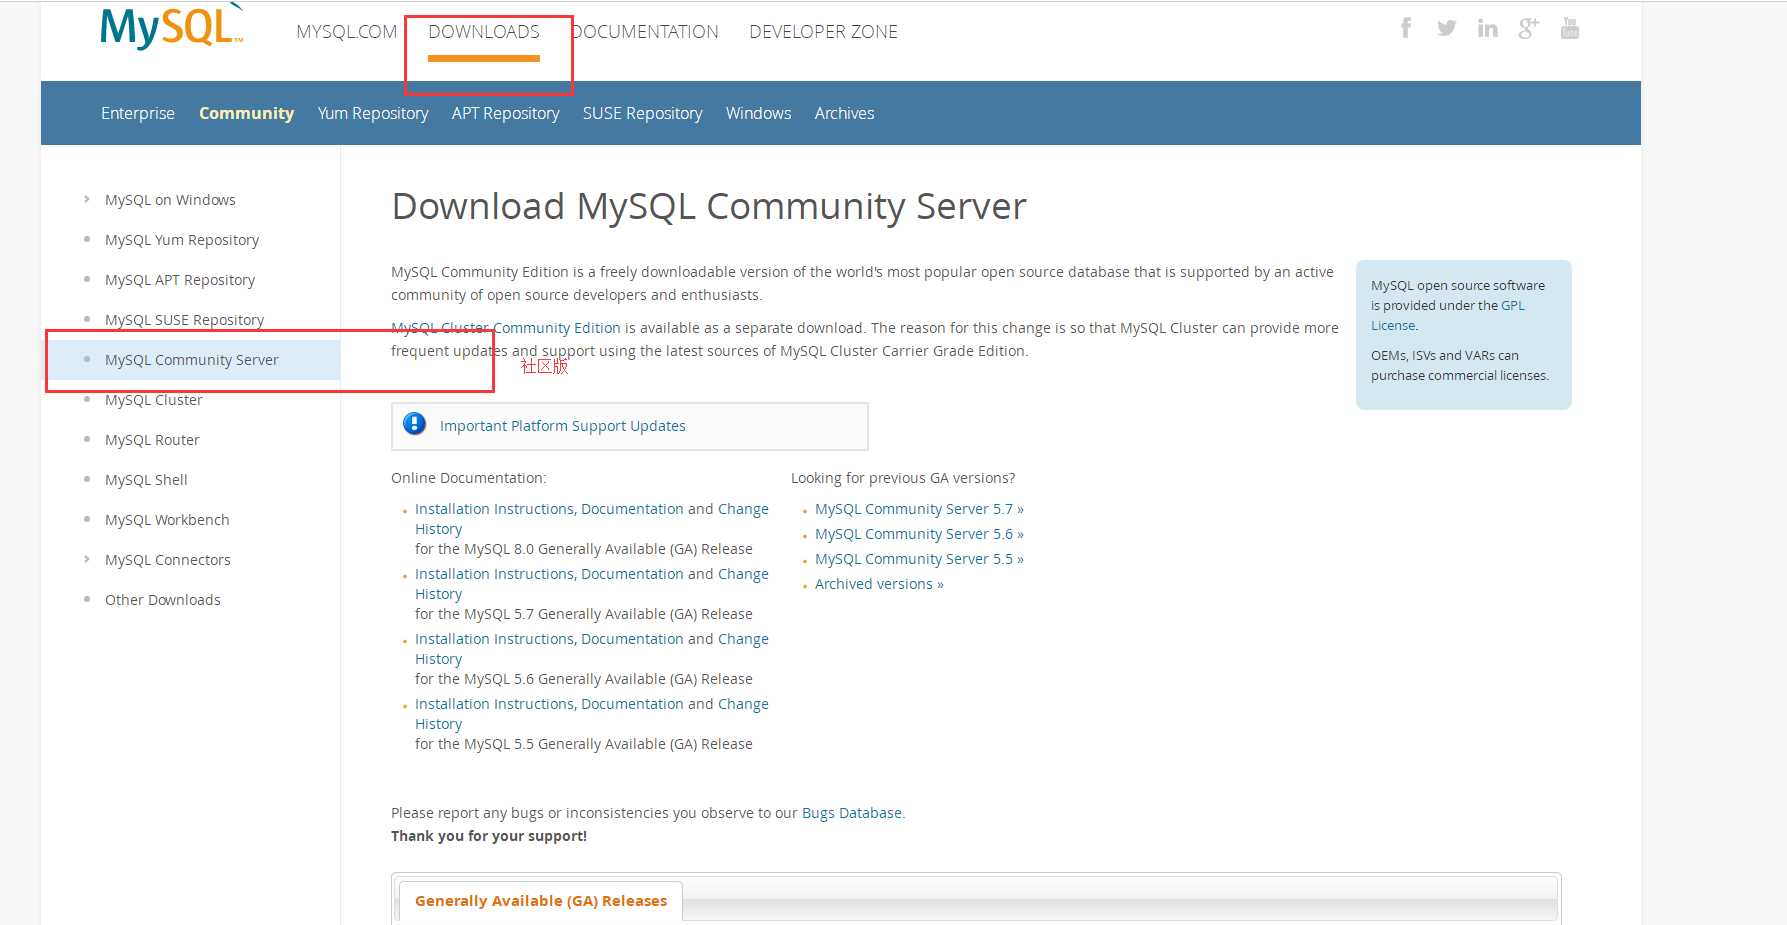Go to MySQL Community Server 5.6 downloads
This screenshot has width=1787, height=925.
tap(919, 534)
